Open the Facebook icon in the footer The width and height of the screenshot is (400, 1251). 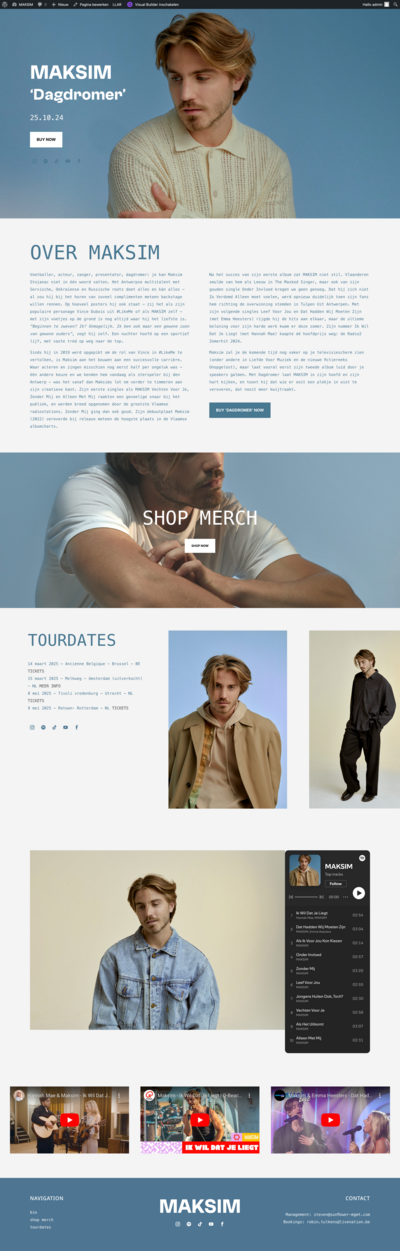click(222, 1223)
